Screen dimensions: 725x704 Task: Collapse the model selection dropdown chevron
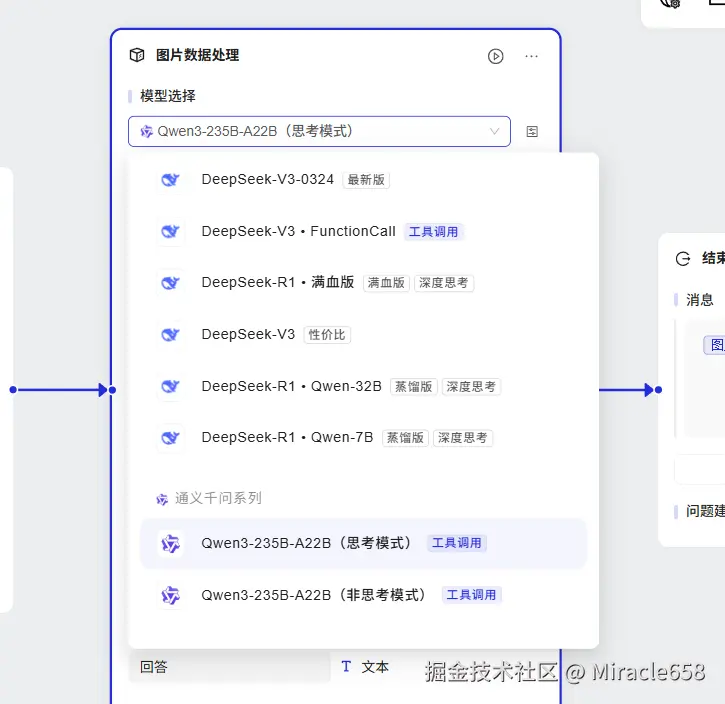[x=494, y=131]
